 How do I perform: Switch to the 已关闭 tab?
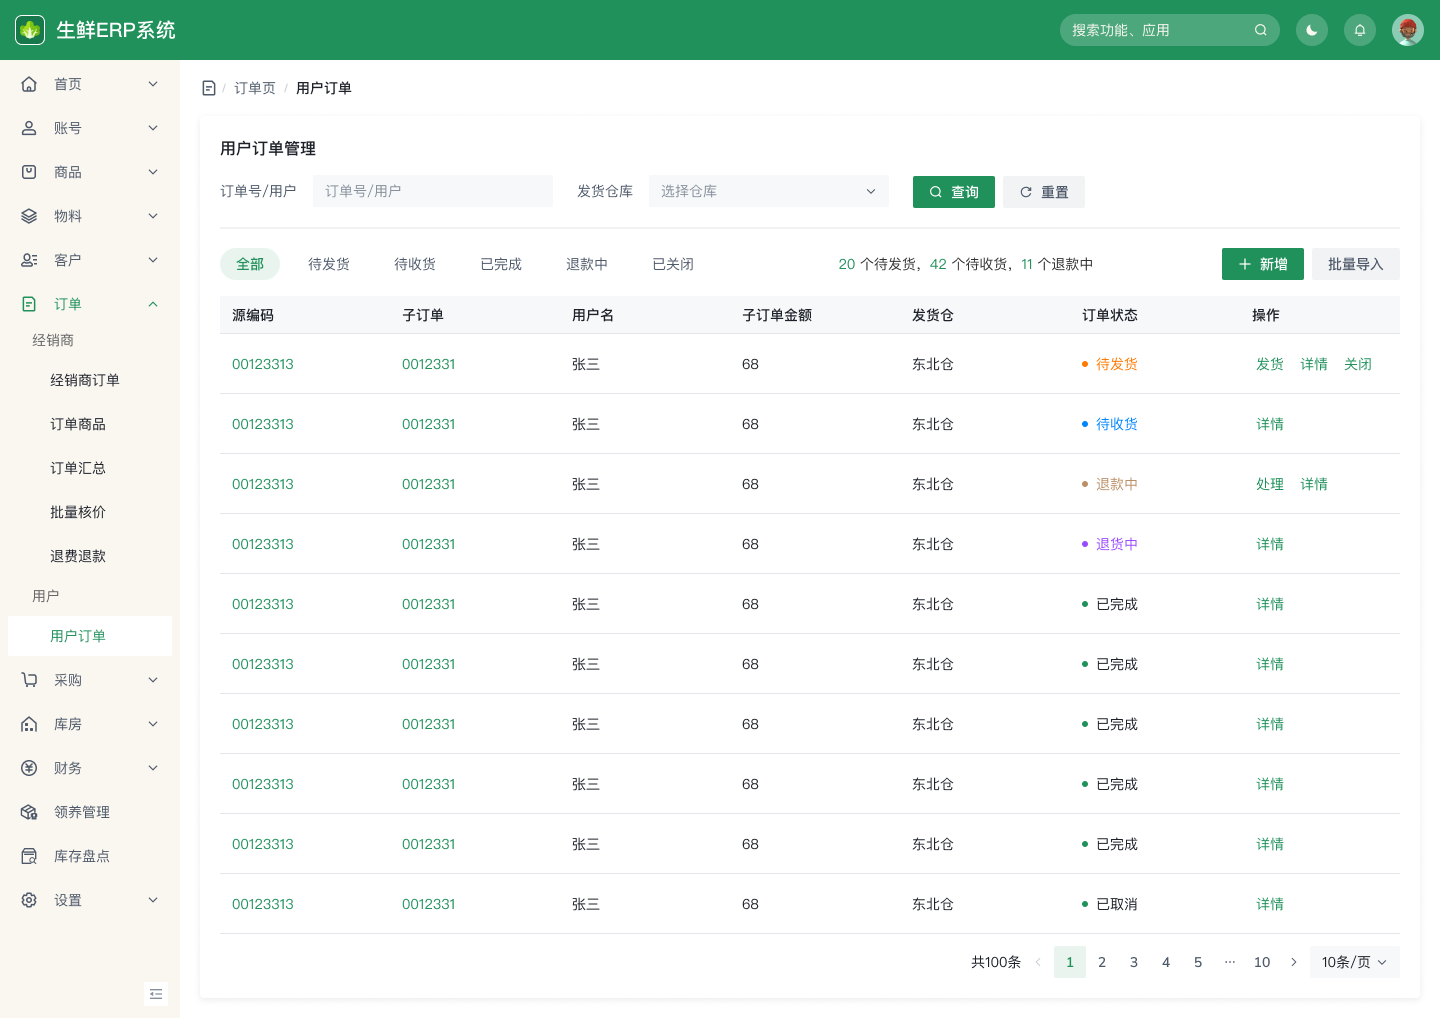673,264
